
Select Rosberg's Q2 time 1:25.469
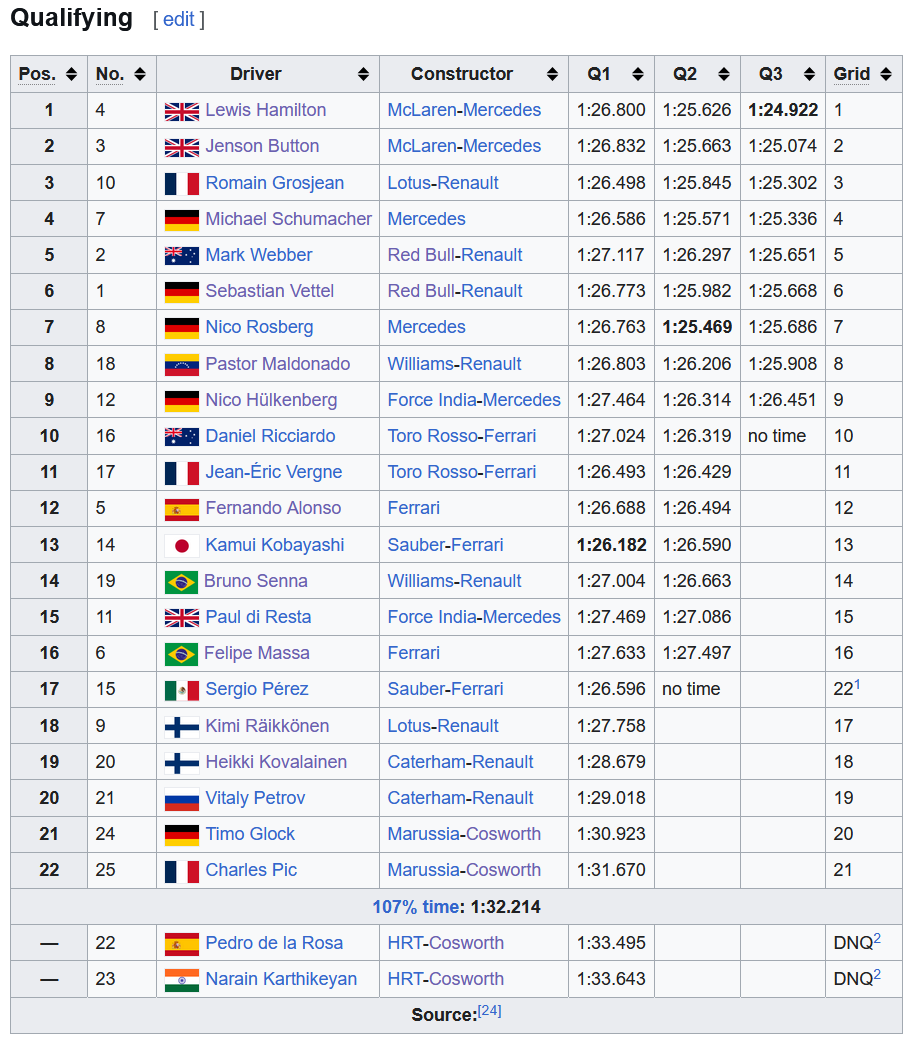697,328
